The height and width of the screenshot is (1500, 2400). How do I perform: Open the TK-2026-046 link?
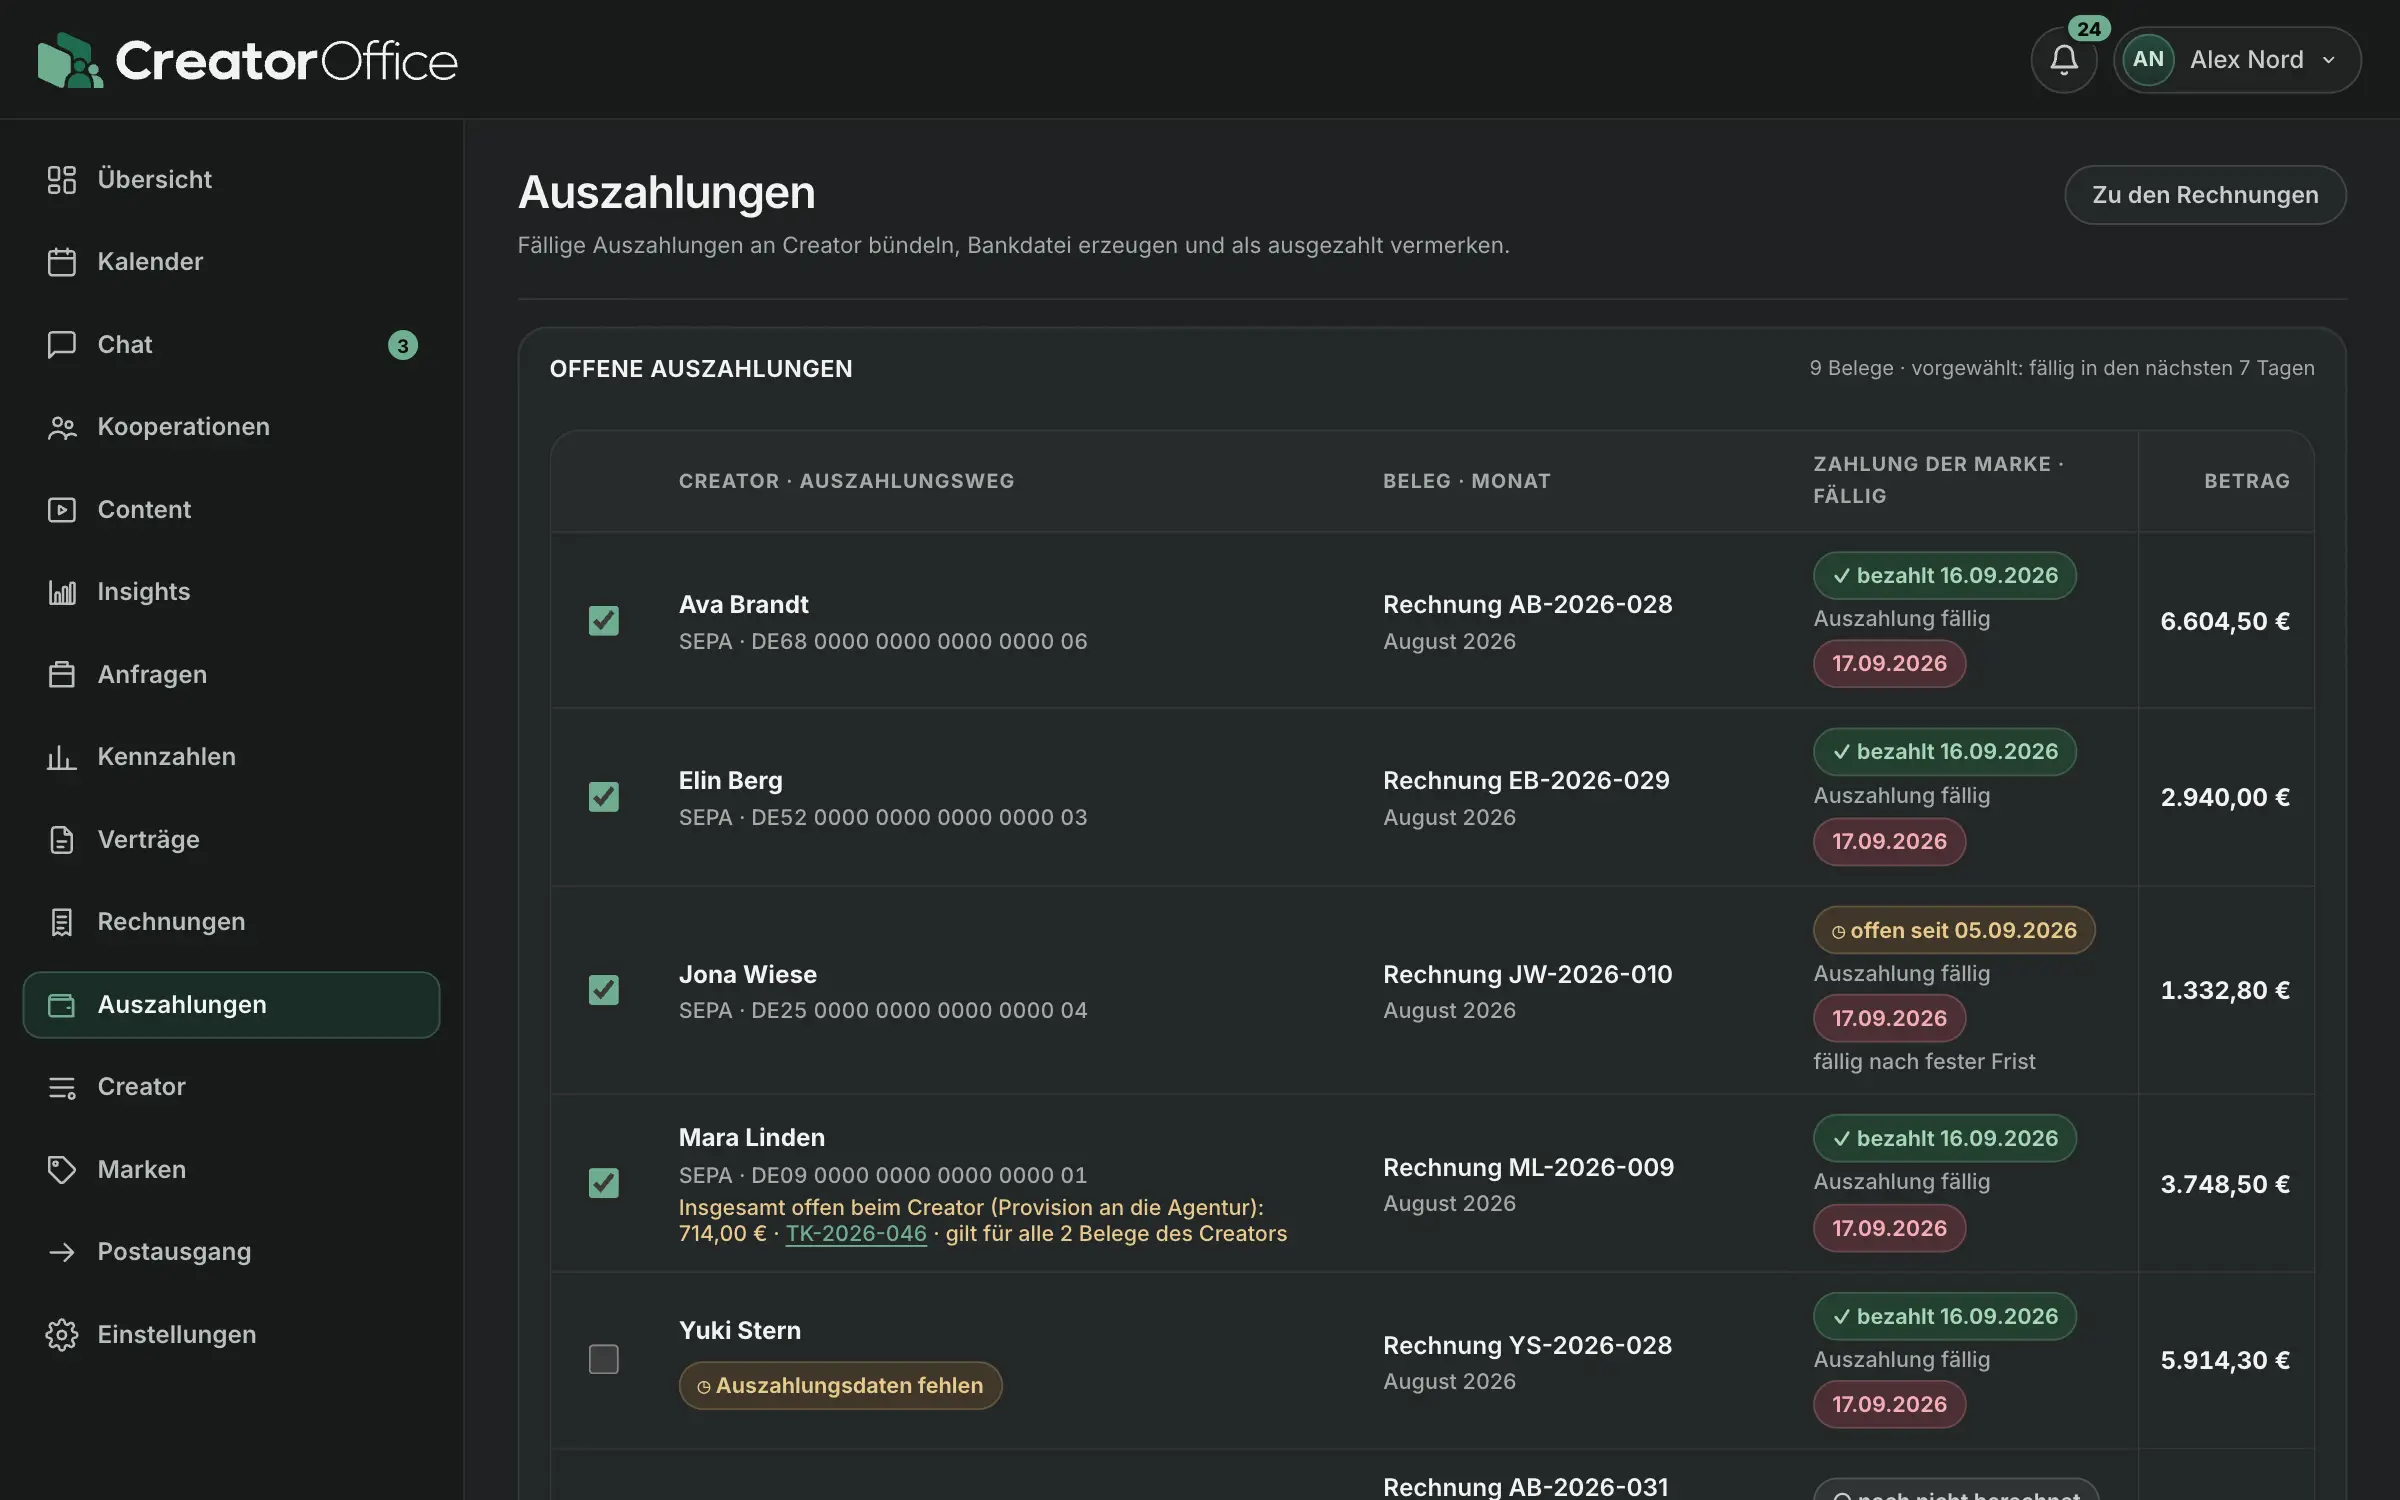pyautogui.click(x=856, y=1234)
